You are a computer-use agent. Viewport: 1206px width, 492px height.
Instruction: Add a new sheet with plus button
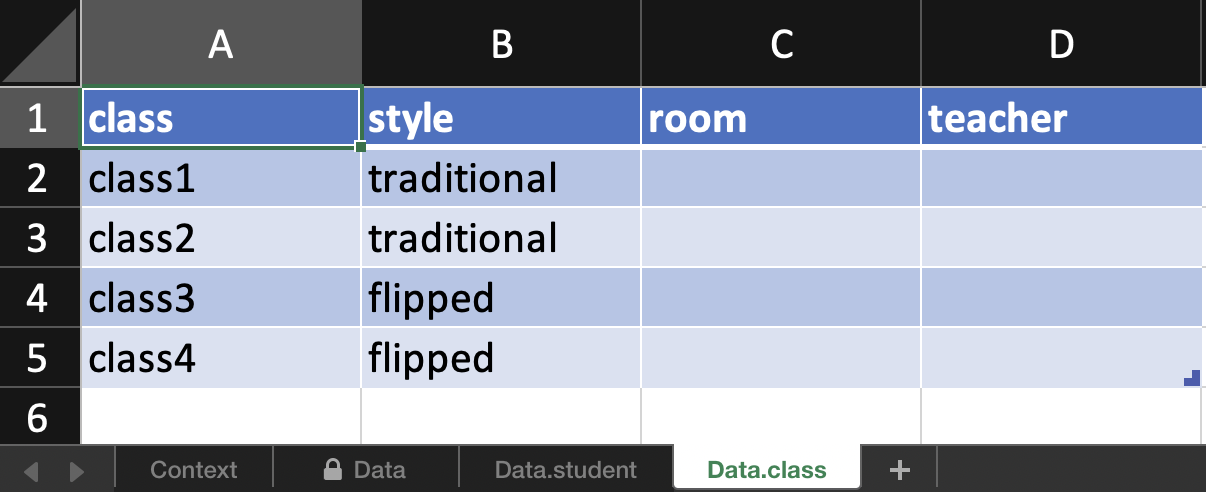click(x=899, y=469)
